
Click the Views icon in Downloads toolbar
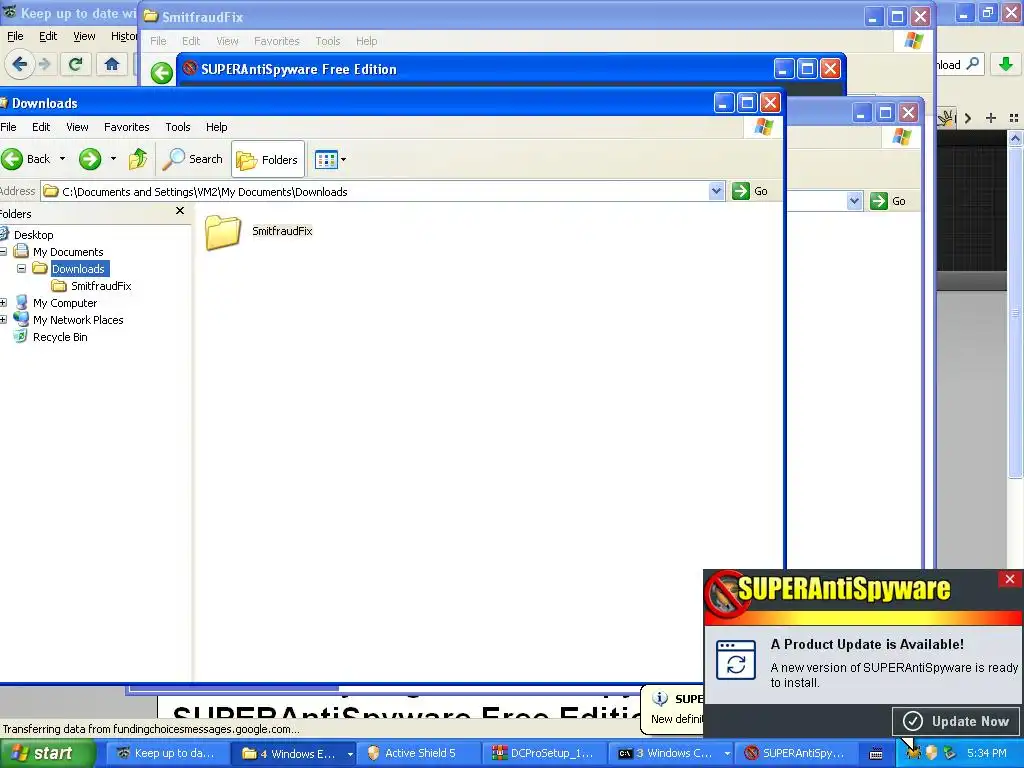point(326,159)
